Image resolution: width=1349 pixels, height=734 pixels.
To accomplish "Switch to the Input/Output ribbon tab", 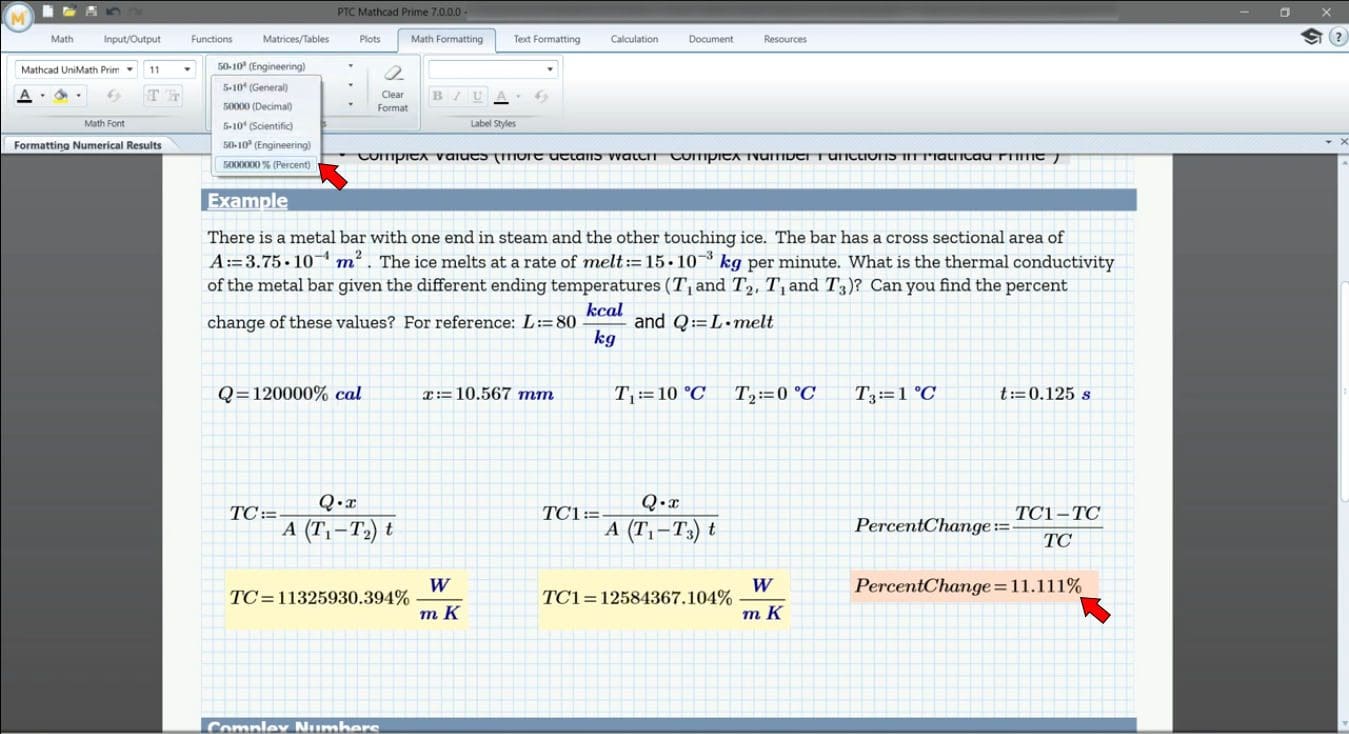I will (x=132, y=39).
